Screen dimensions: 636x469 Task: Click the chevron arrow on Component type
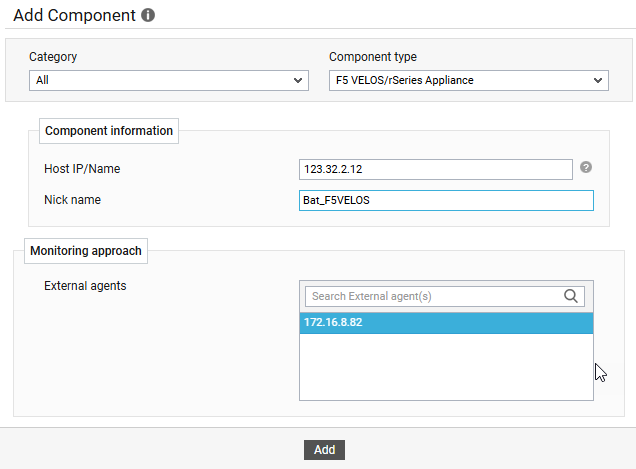point(598,81)
